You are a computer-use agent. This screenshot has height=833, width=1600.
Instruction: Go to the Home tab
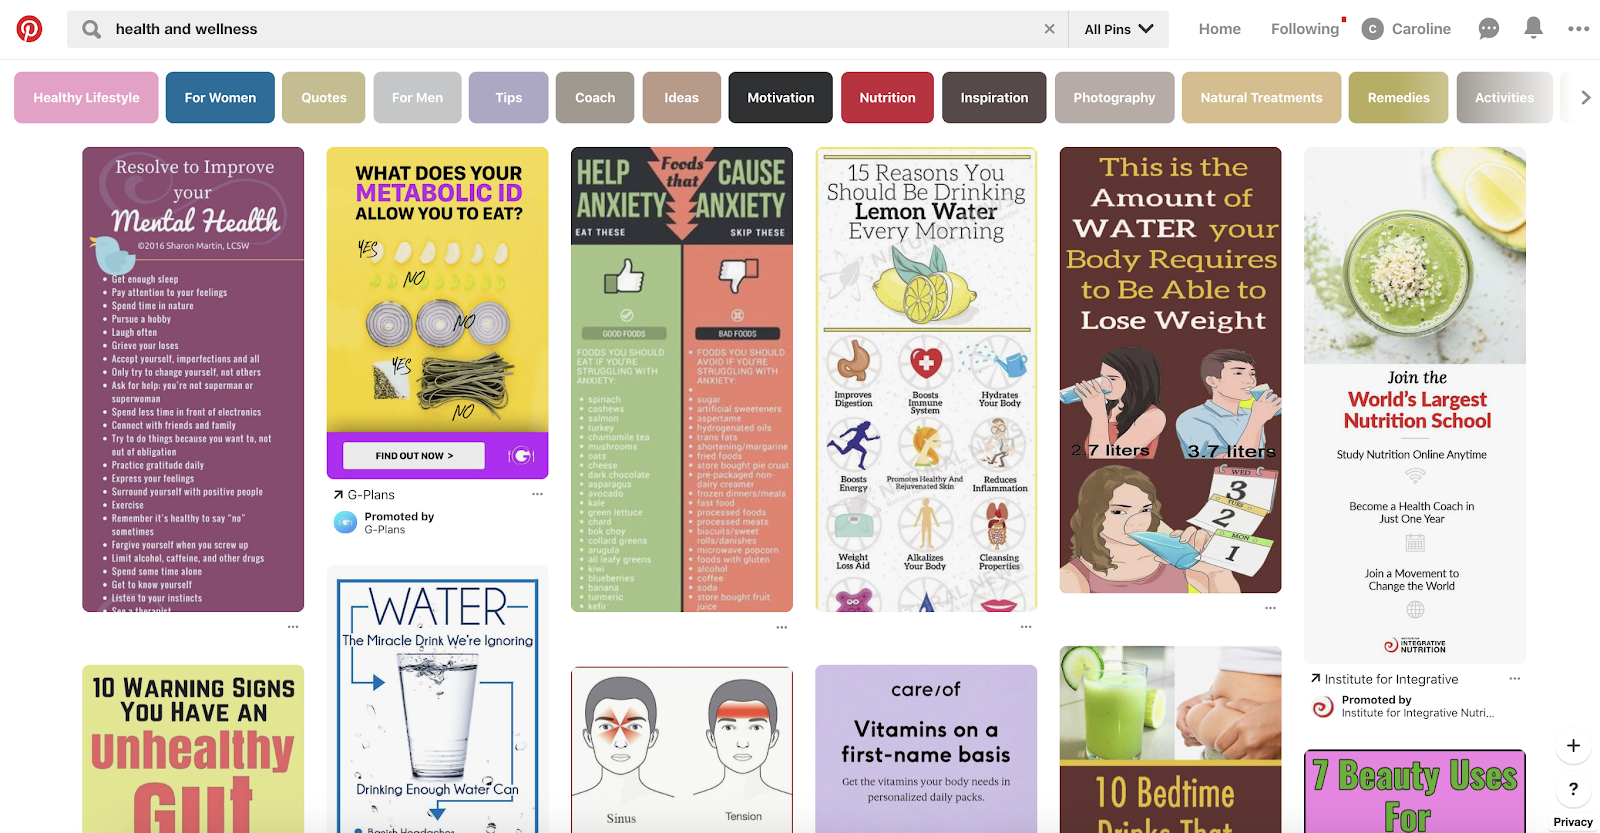point(1219,29)
